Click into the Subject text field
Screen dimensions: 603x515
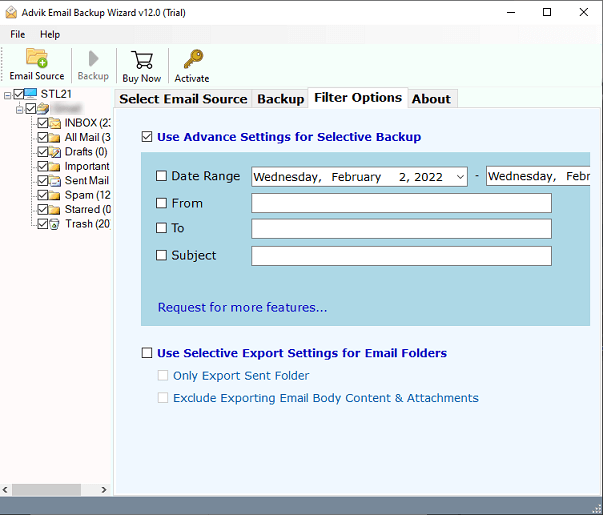(401, 256)
